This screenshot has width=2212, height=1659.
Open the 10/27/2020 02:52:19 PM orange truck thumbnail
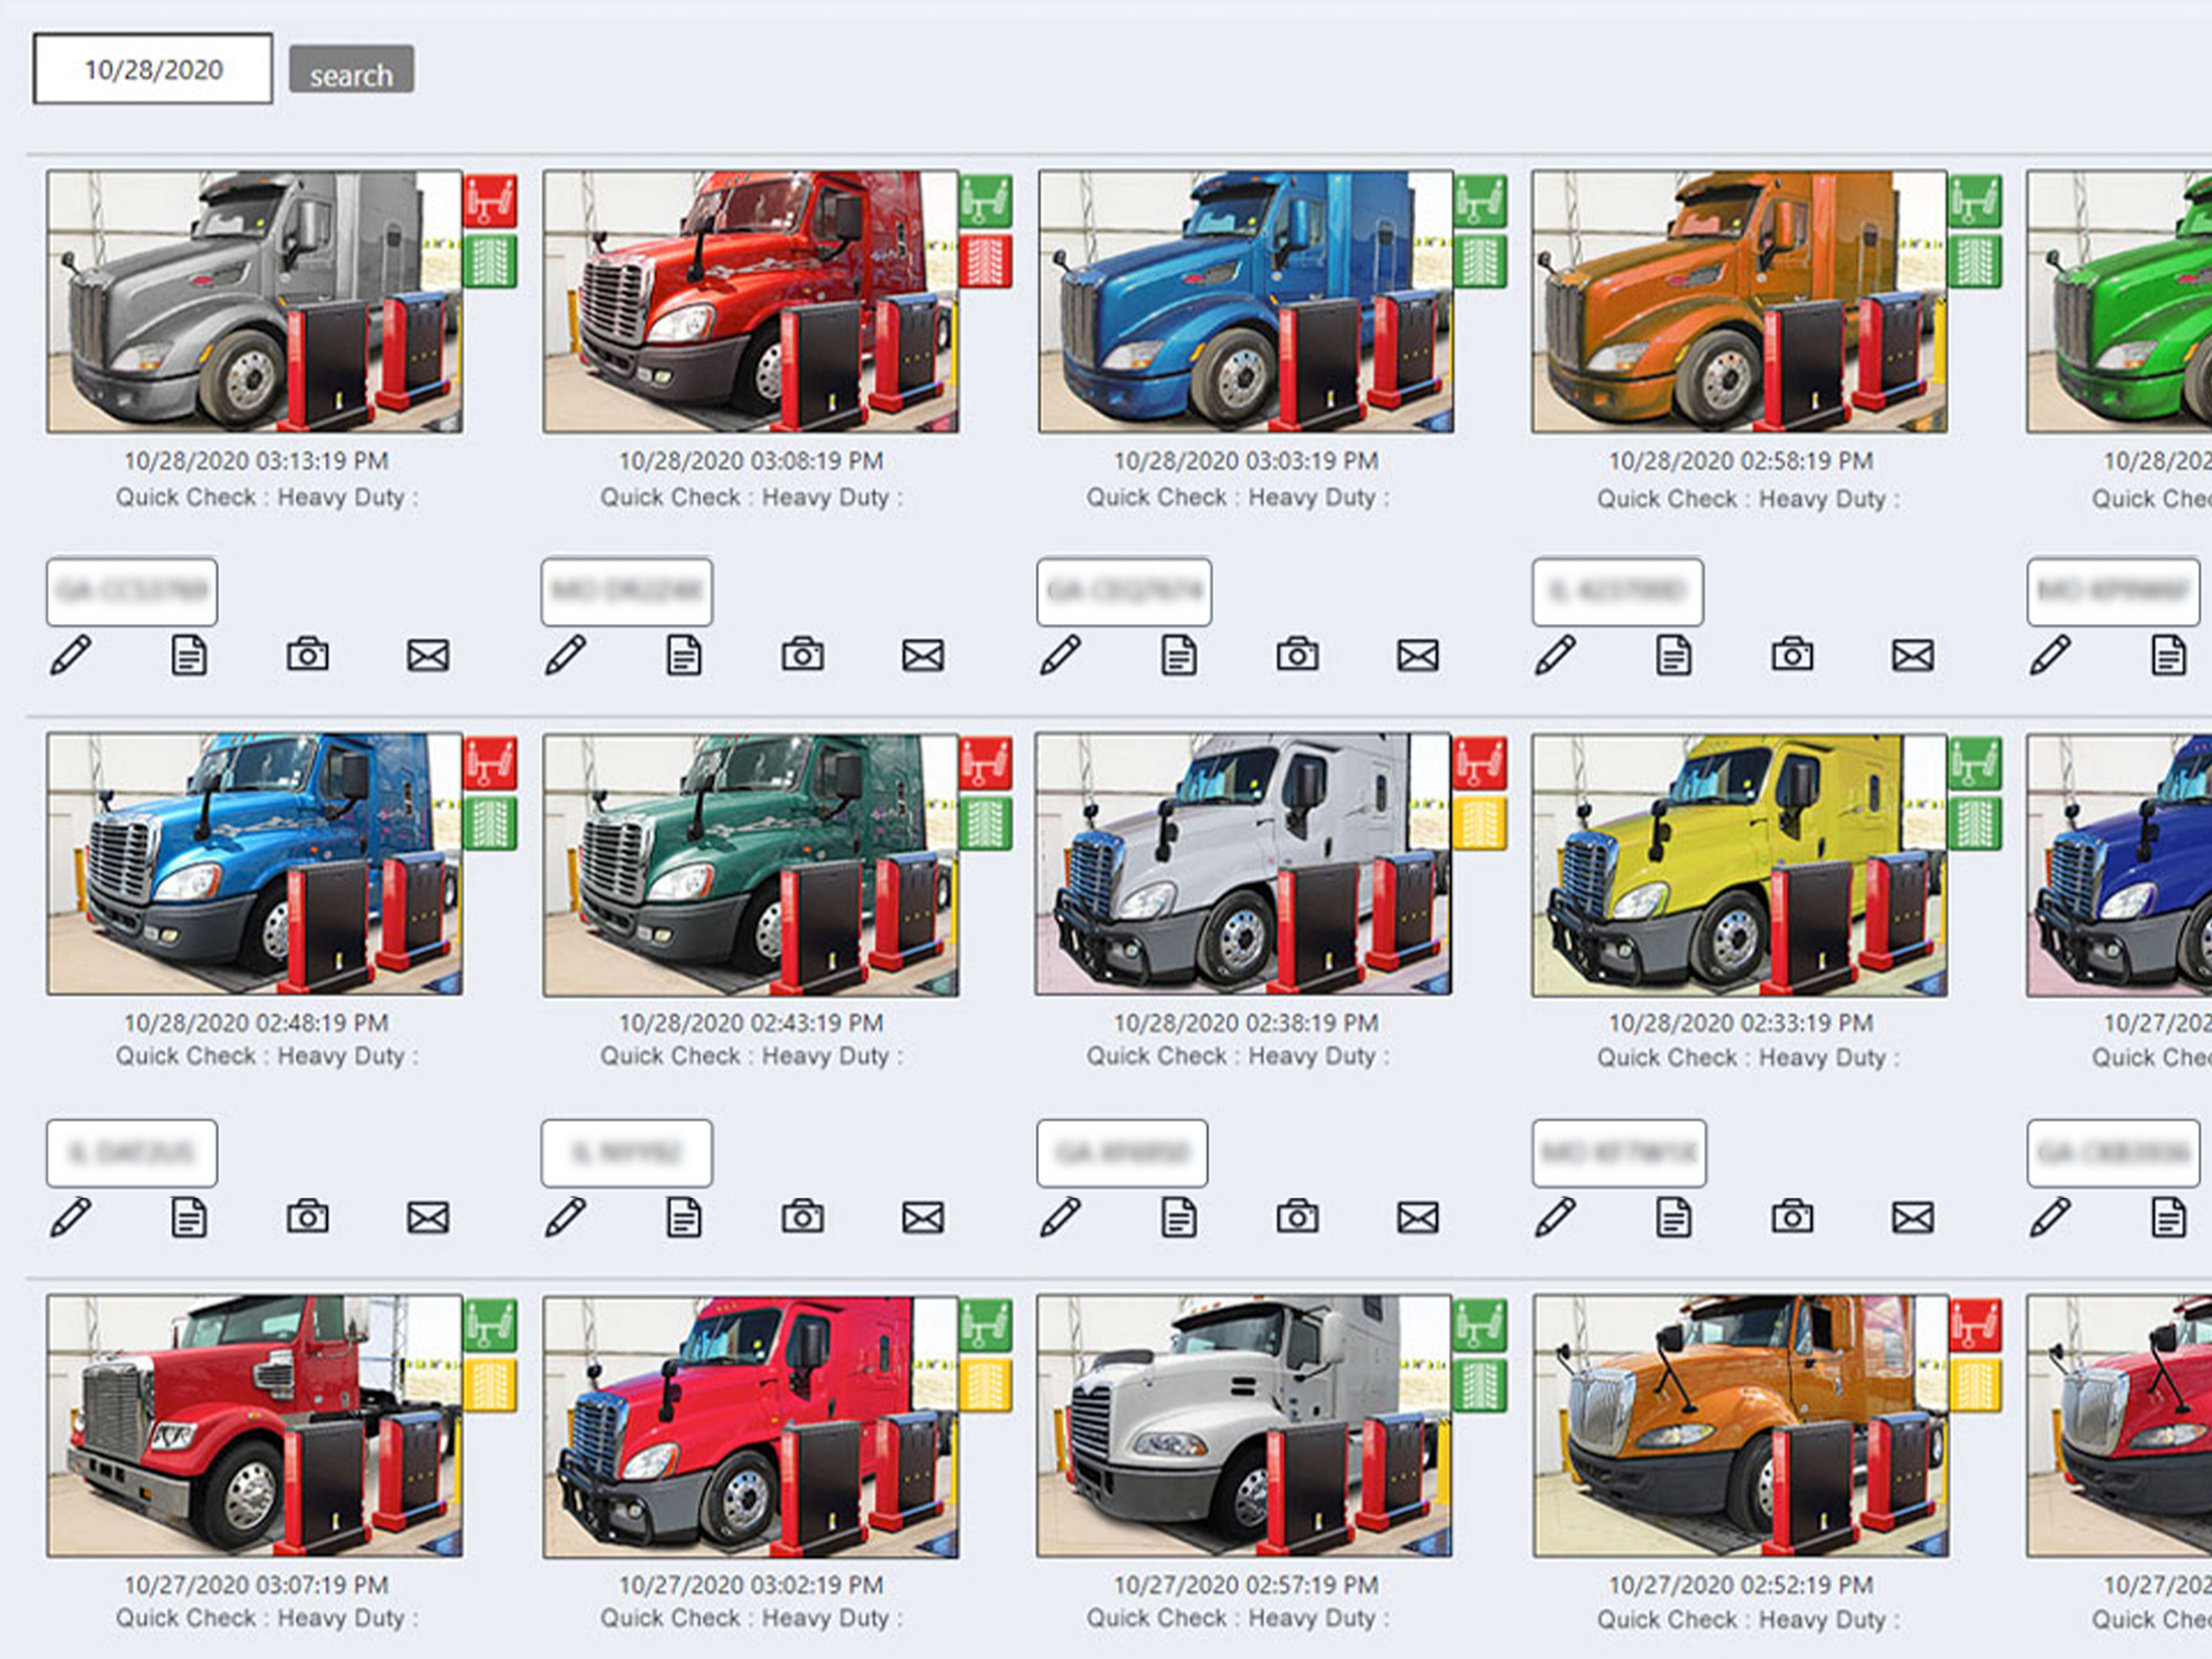tap(1740, 1426)
